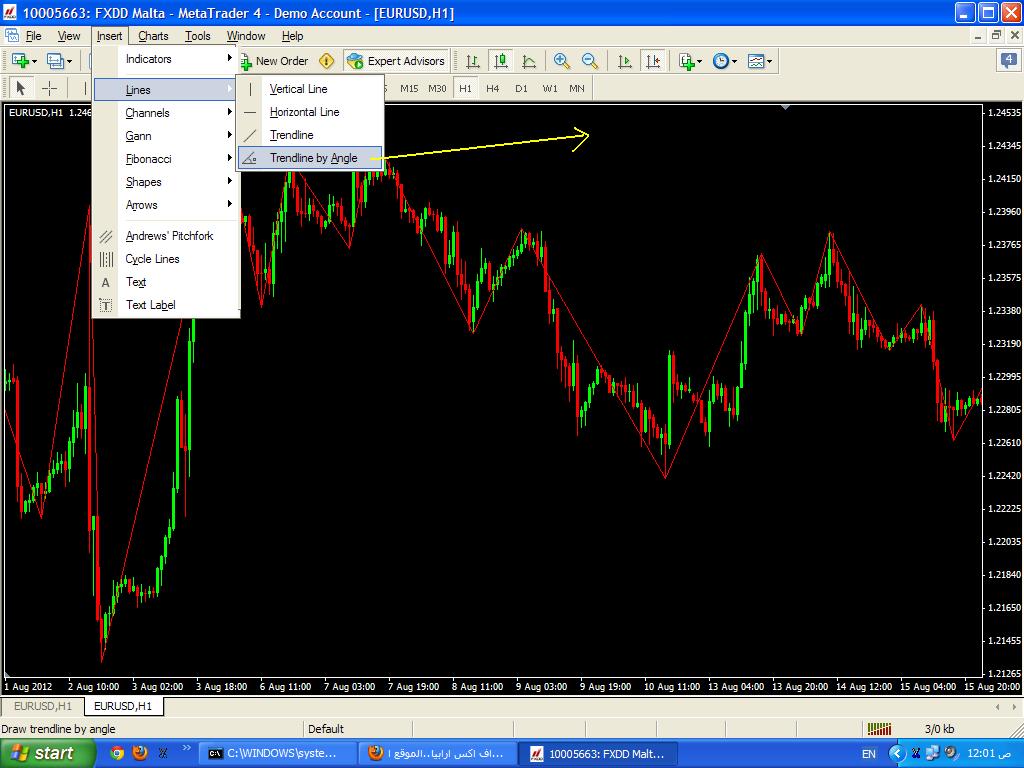Toggle Auto Scroll chart icon
This screenshot has width=1024, height=768.
pyautogui.click(x=624, y=61)
